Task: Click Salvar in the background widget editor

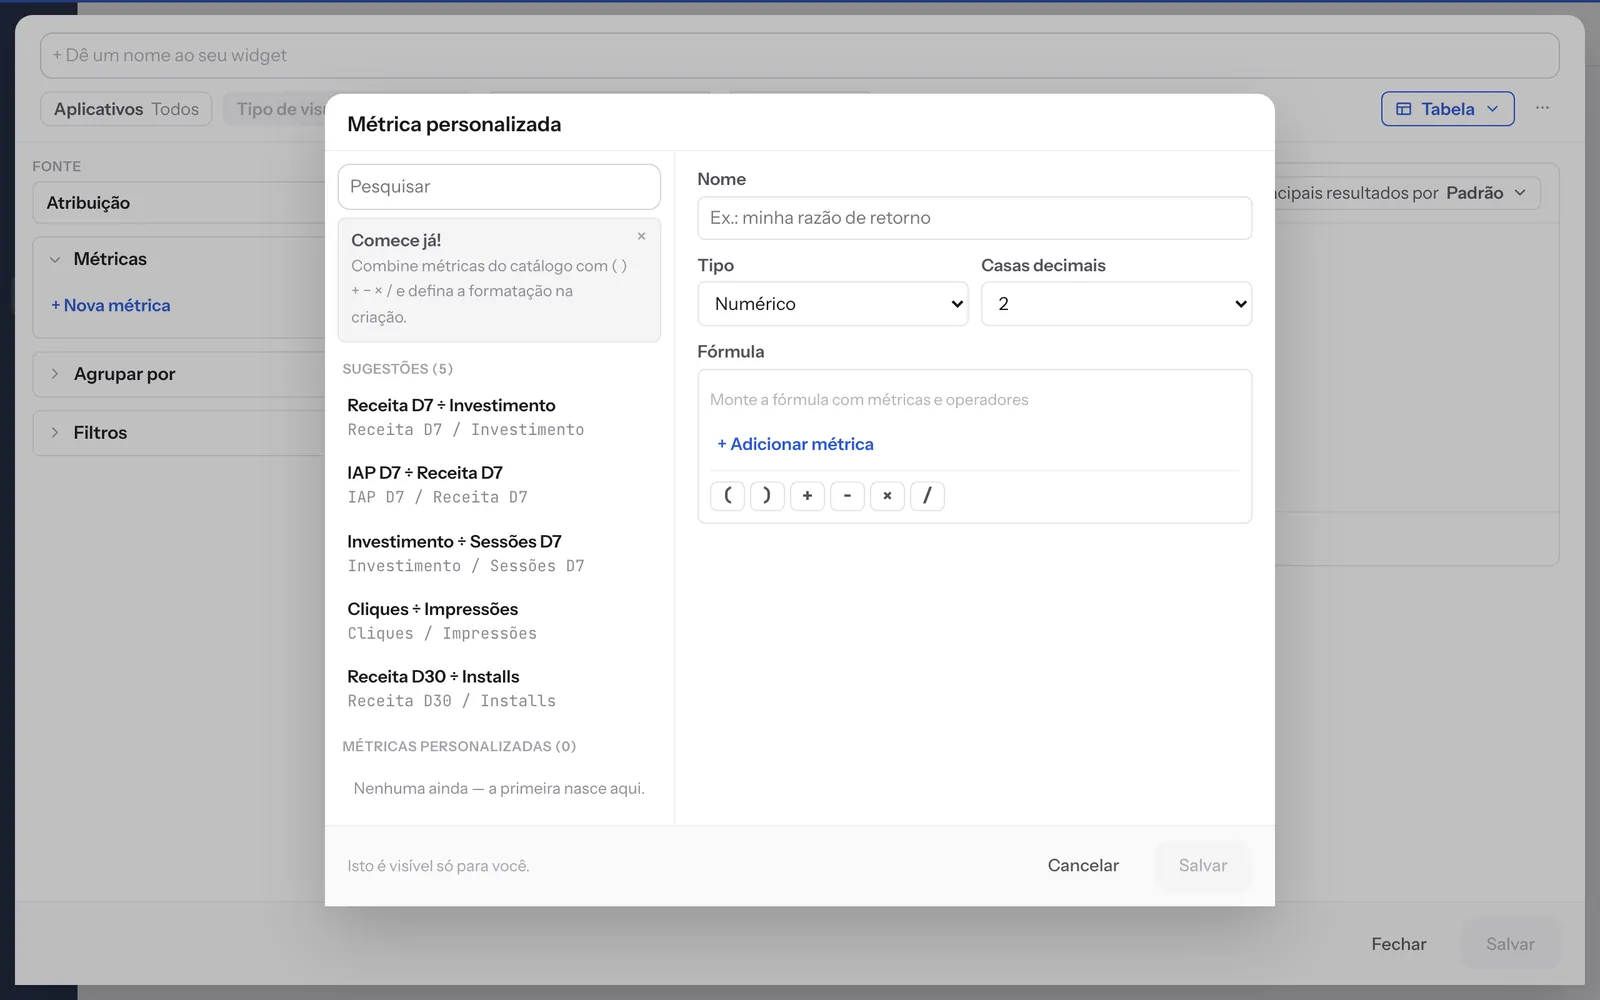Action: pos(1510,944)
